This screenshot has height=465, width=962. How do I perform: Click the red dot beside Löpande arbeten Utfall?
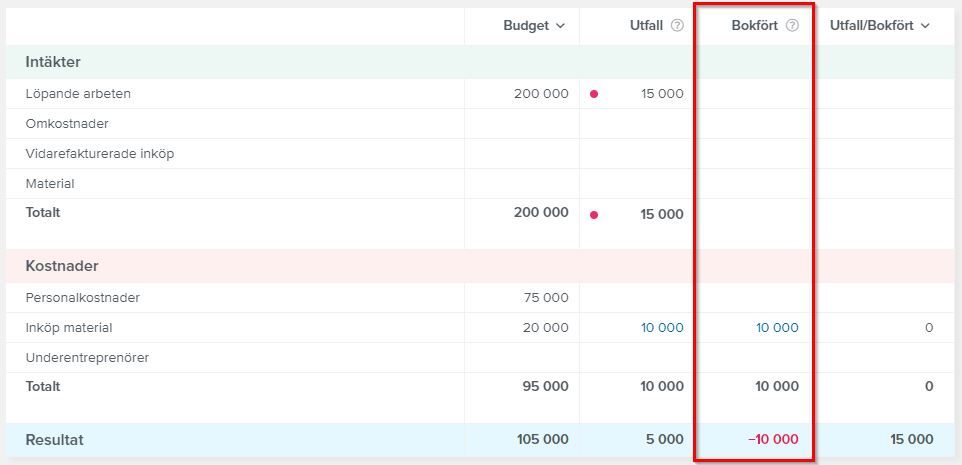tap(594, 94)
